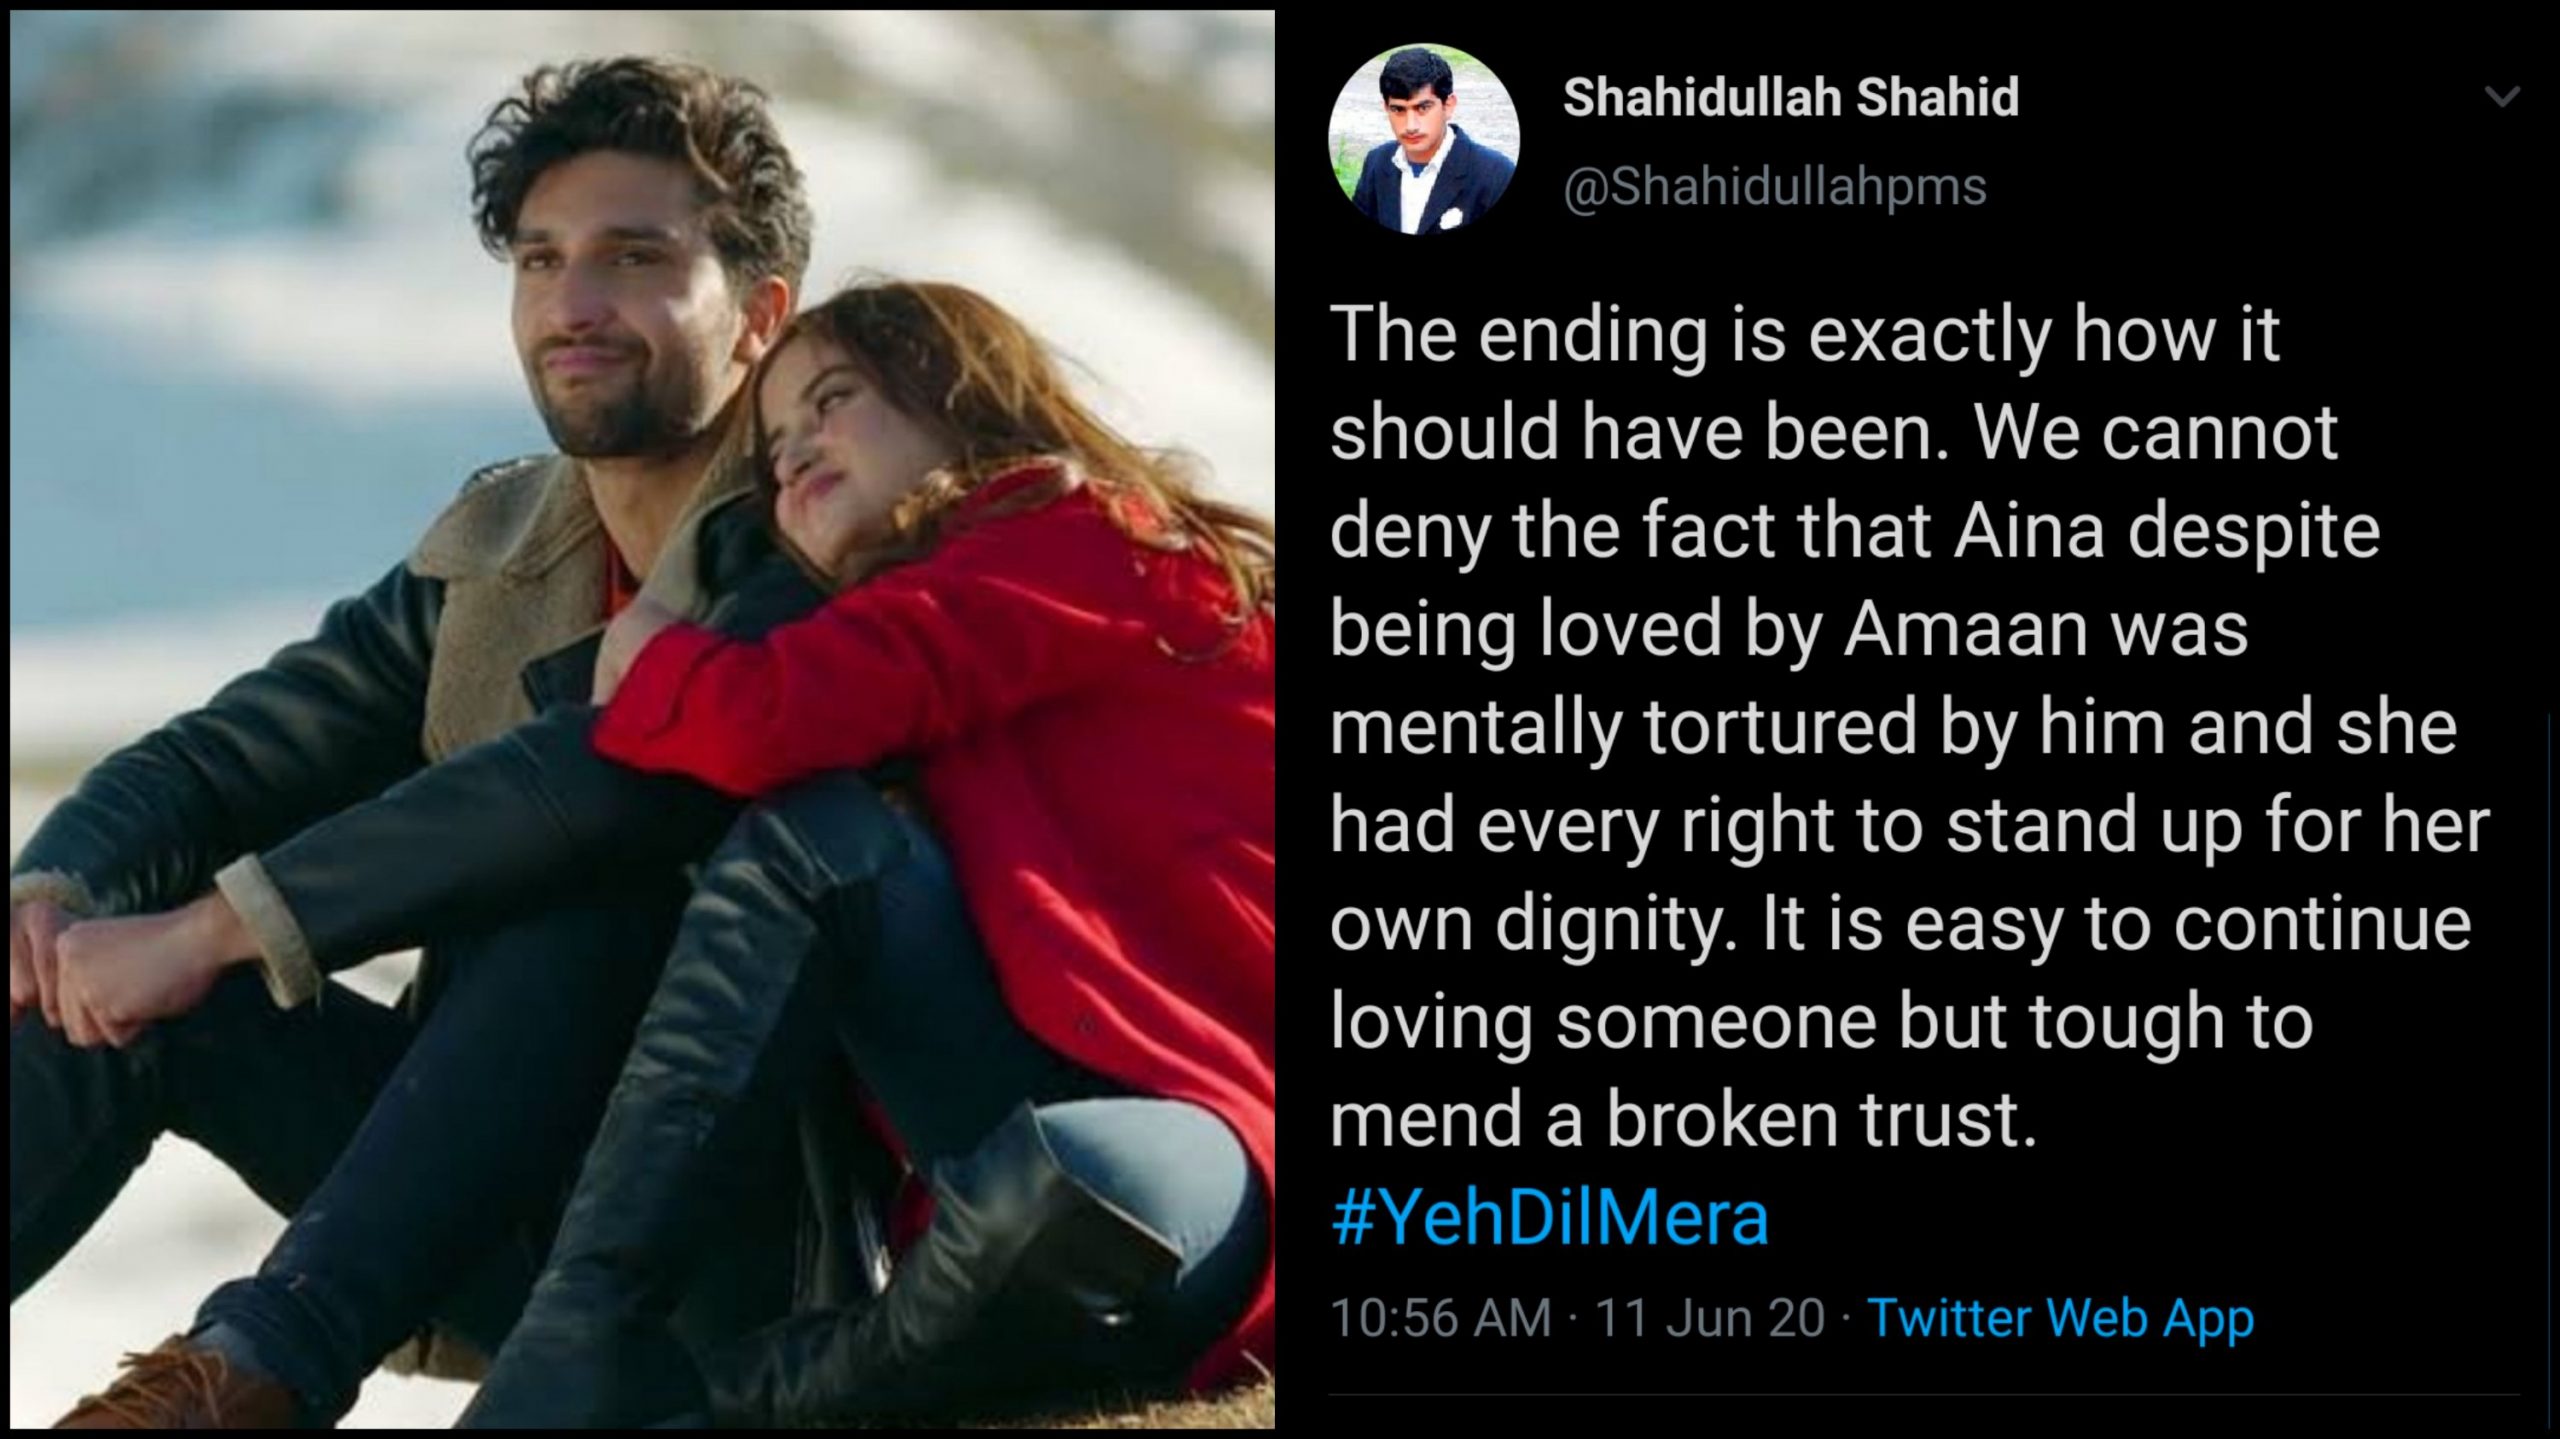Expand the tweet options chevron

[x=2502, y=96]
